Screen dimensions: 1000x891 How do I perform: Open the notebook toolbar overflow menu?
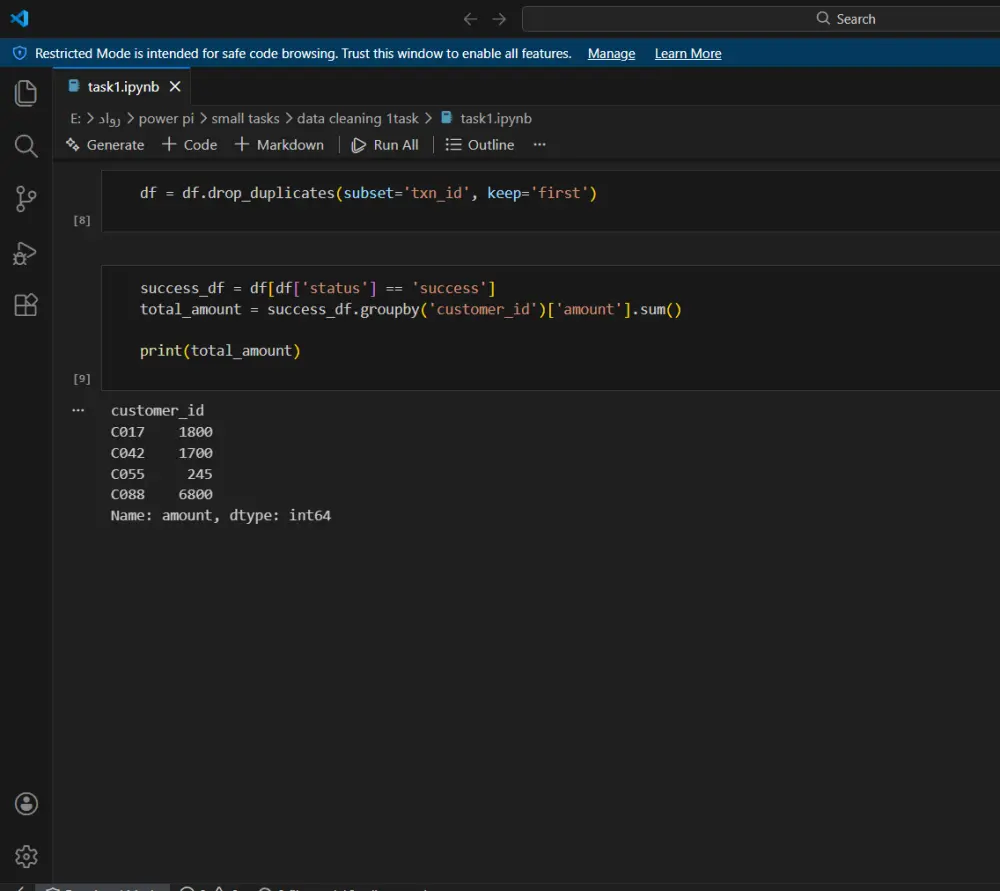539,144
